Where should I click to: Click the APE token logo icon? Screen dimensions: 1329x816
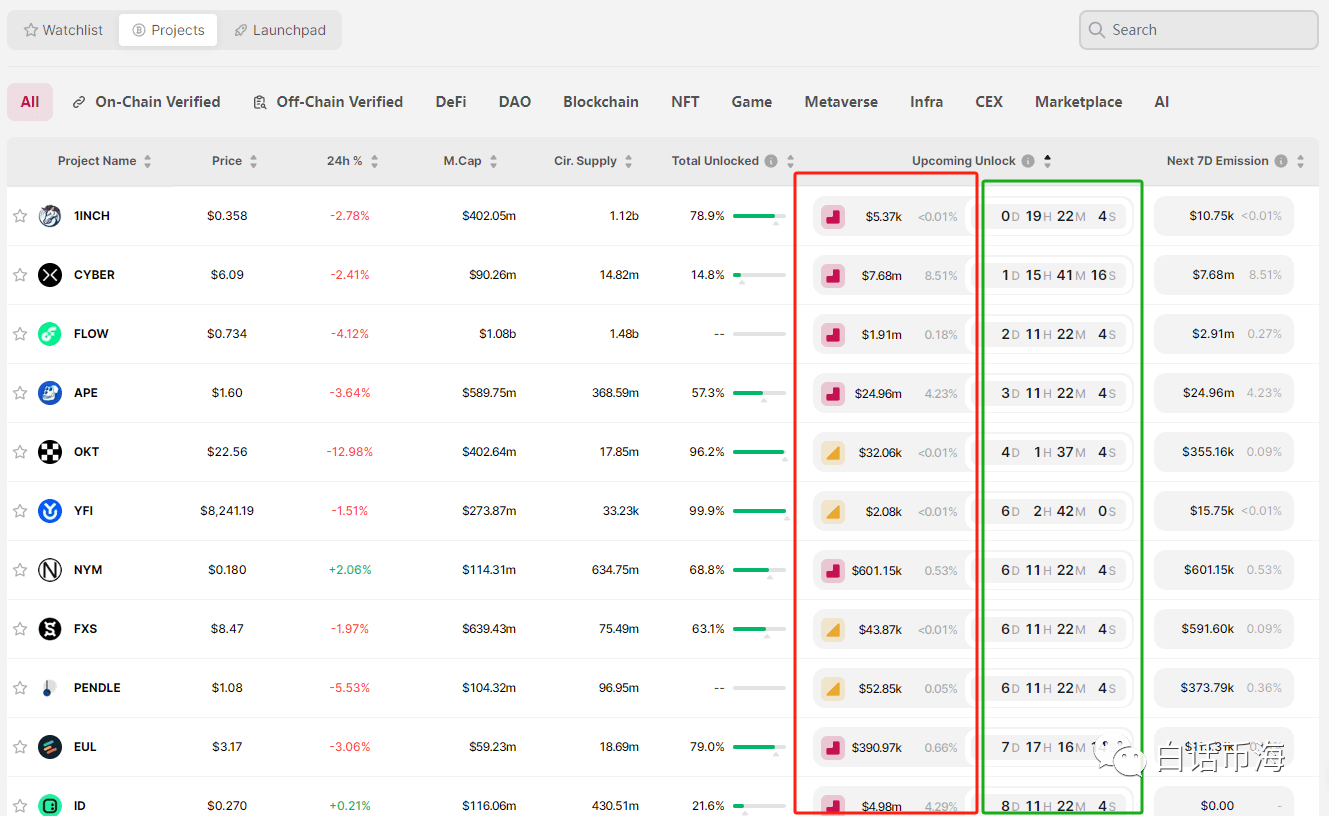[x=50, y=393]
